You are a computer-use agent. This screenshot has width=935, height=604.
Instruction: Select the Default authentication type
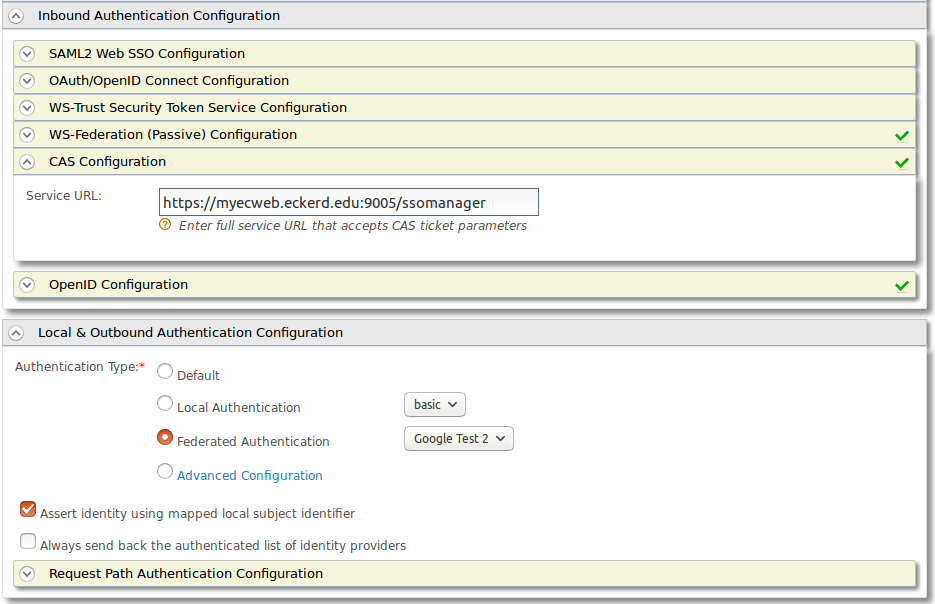[165, 371]
